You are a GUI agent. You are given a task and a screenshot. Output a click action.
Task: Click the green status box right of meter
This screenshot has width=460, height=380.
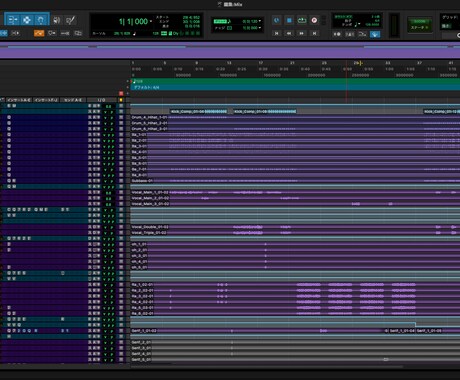[x=420, y=25]
